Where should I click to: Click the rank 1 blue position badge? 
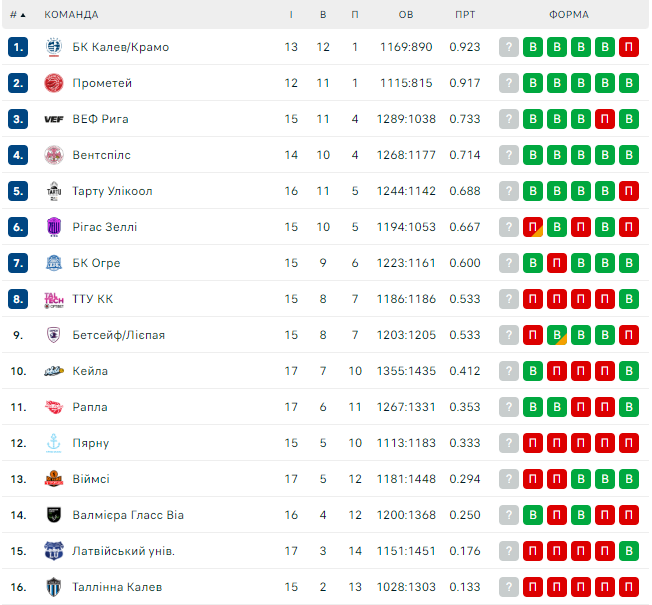(x=18, y=47)
